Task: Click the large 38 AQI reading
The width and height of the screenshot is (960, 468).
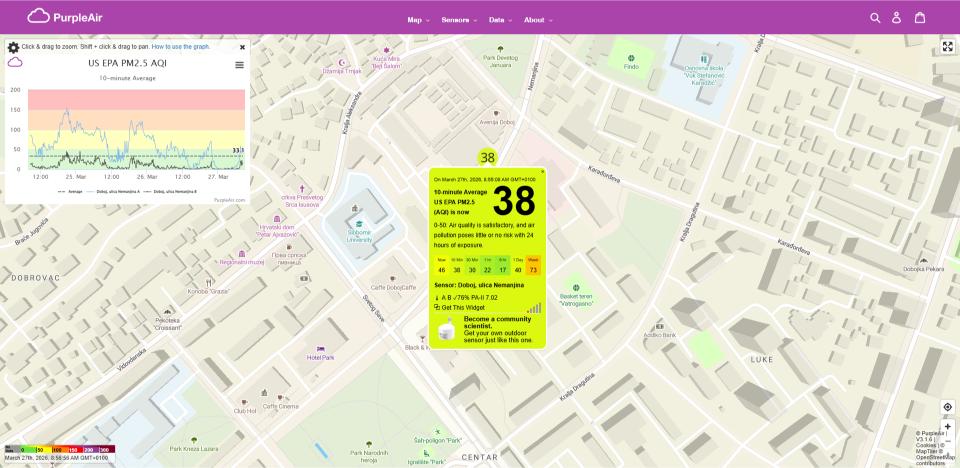Action: 514,200
